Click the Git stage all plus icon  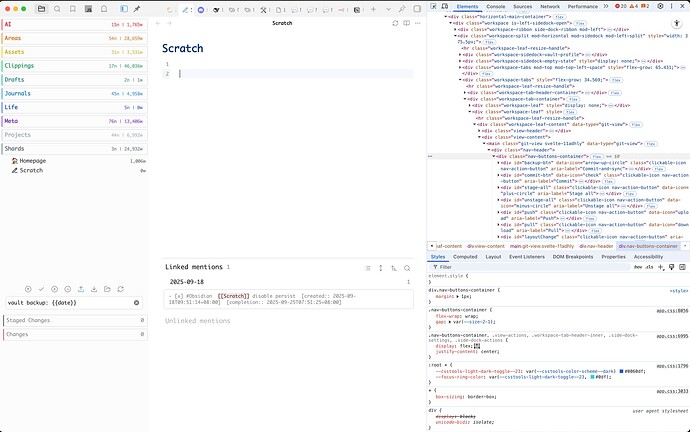[x=54, y=288]
